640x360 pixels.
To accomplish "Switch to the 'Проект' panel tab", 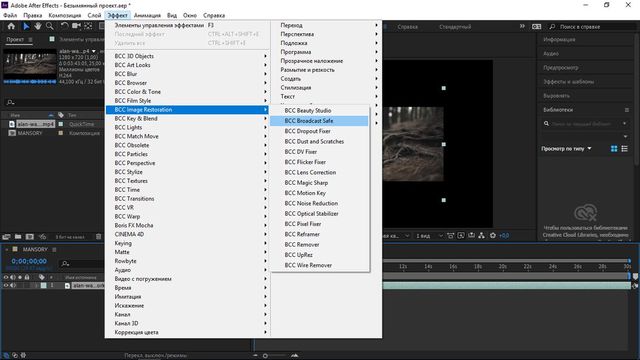I will click(15, 40).
